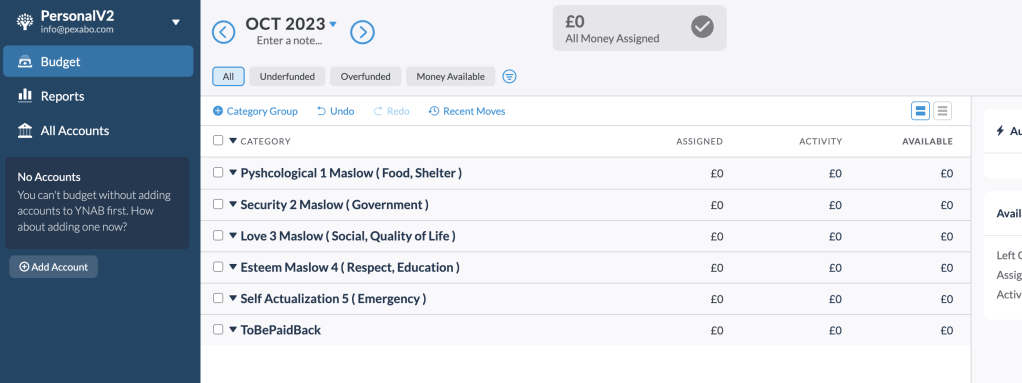Add a new Category Group
Viewport: 1022px width, 383px height.
[x=256, y=111]
